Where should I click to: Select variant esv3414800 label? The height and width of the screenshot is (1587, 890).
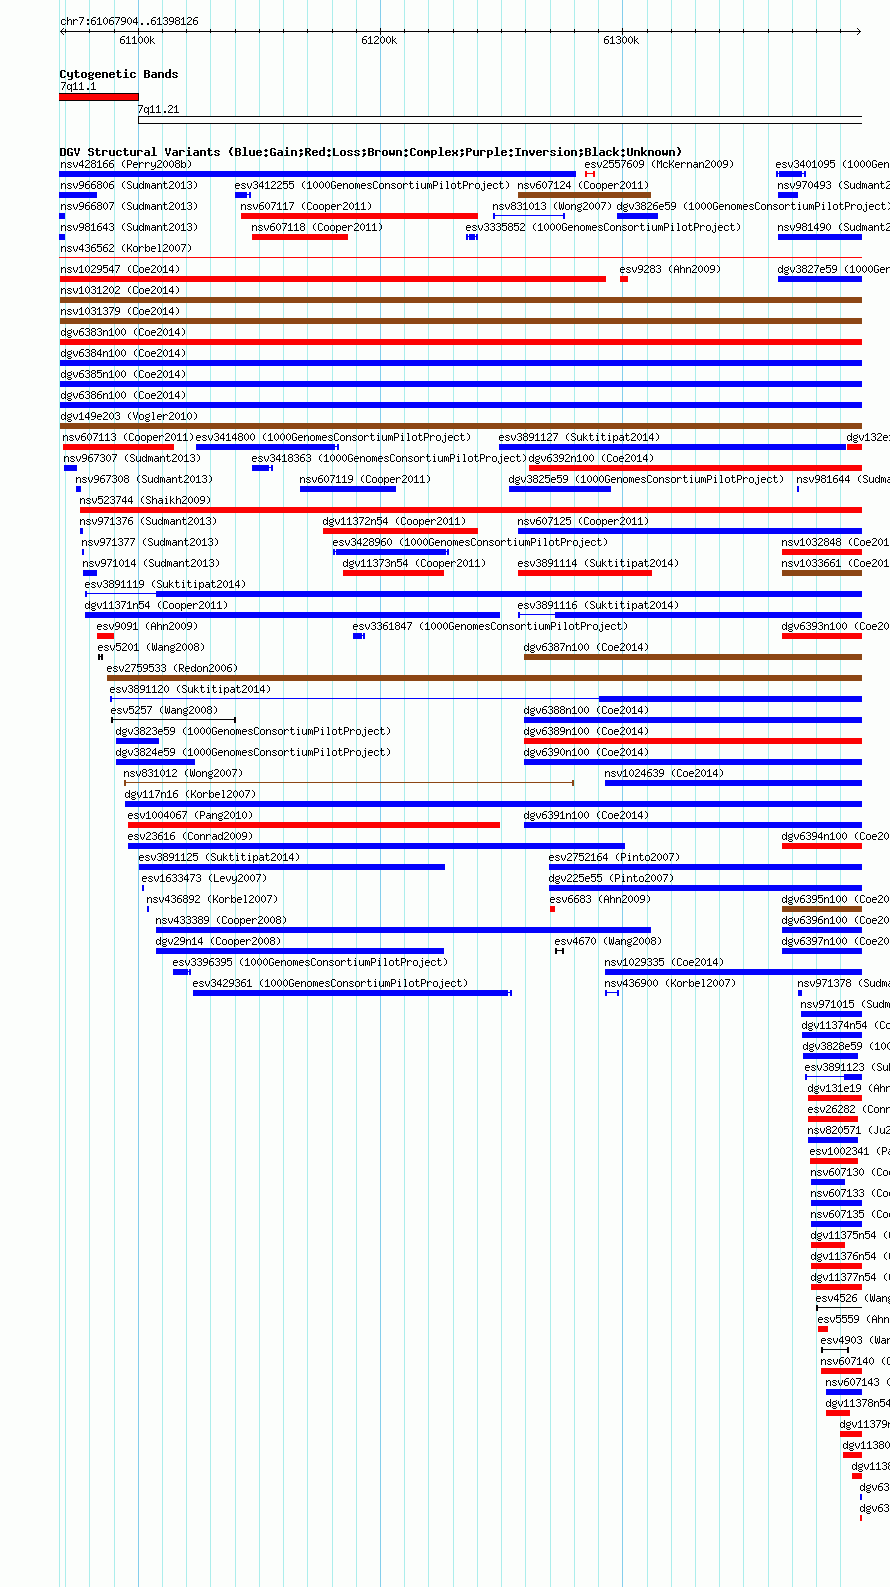pyautogui.click(x=333, y=437)
